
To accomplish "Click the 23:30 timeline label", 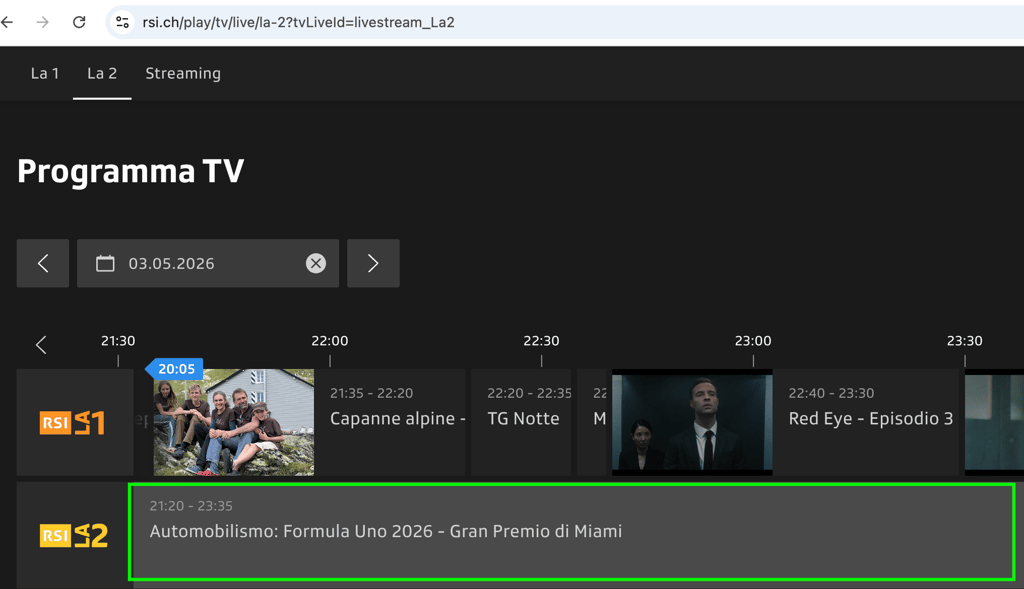I will tap(965, 341).
